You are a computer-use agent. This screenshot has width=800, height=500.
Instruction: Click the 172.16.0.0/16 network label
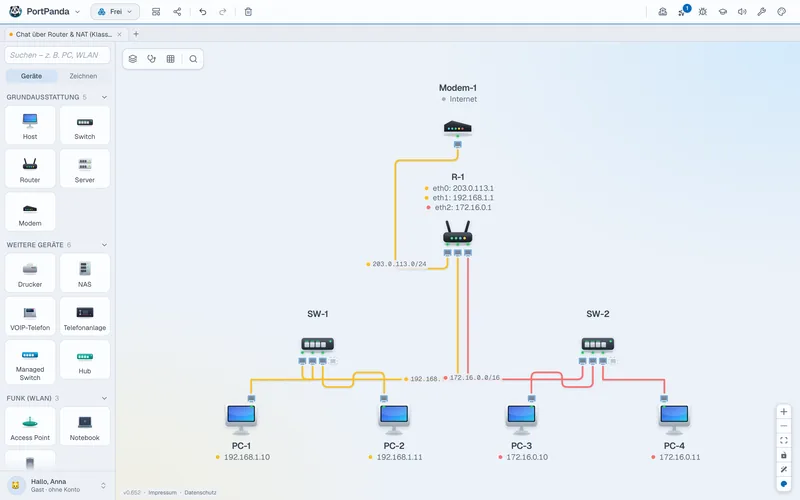pos(472,378)
